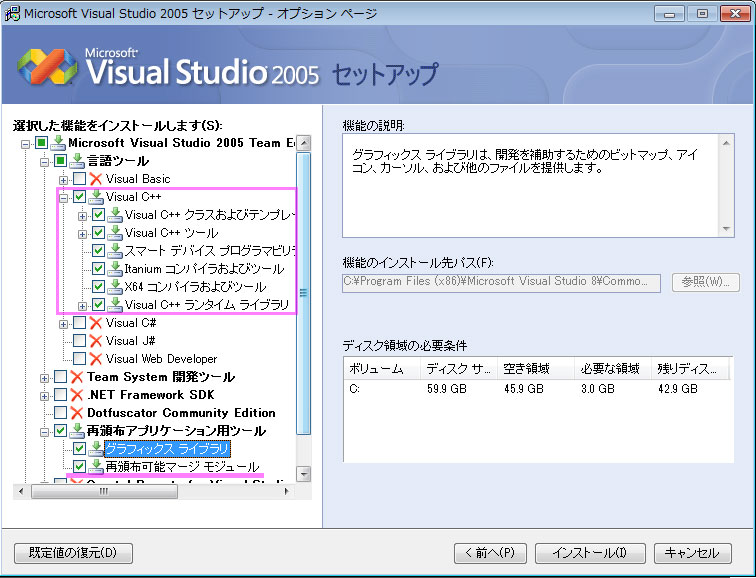
Task: Check the Visual Web Developer checkbox
Action: click(80, 359)
